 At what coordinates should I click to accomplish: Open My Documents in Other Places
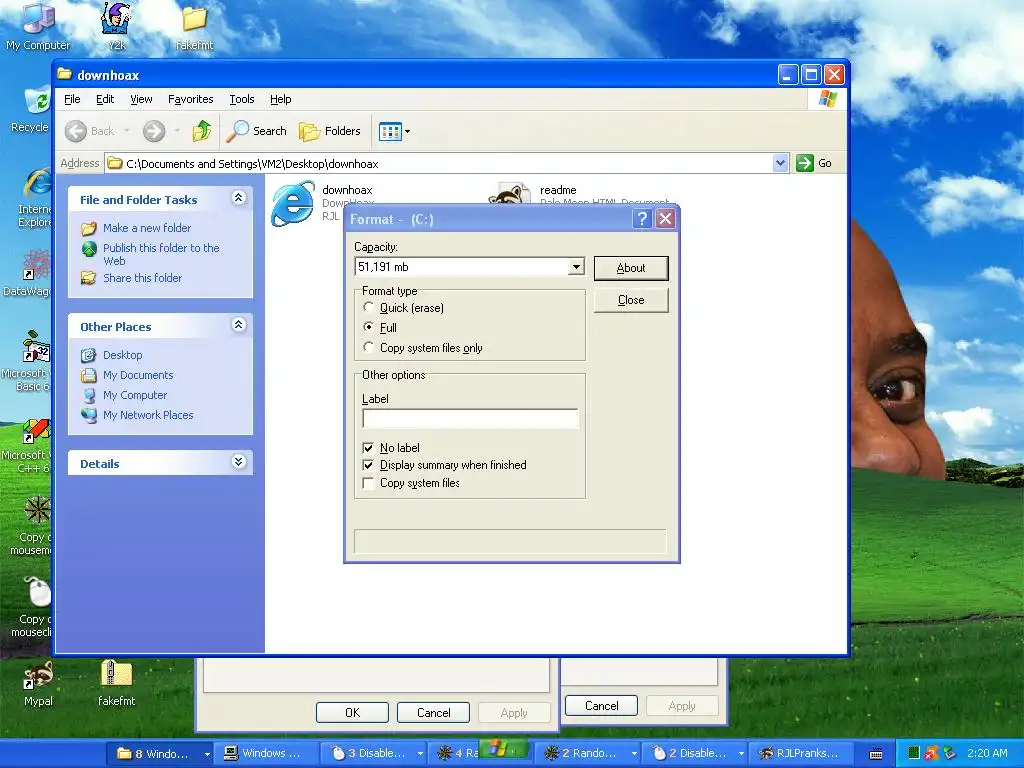click(138, 376)
